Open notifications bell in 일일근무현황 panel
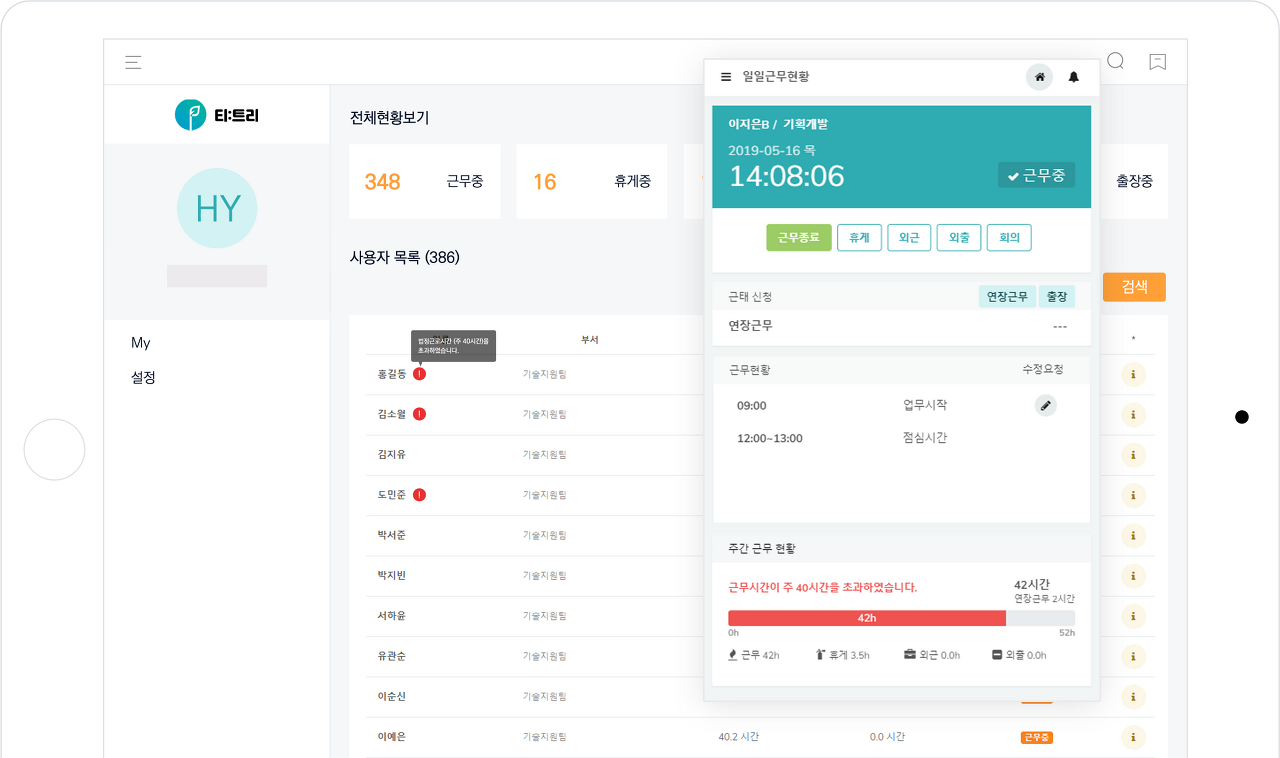Image resolution: width=1280 pixels, height=758 pixels. coord(1074,77)
